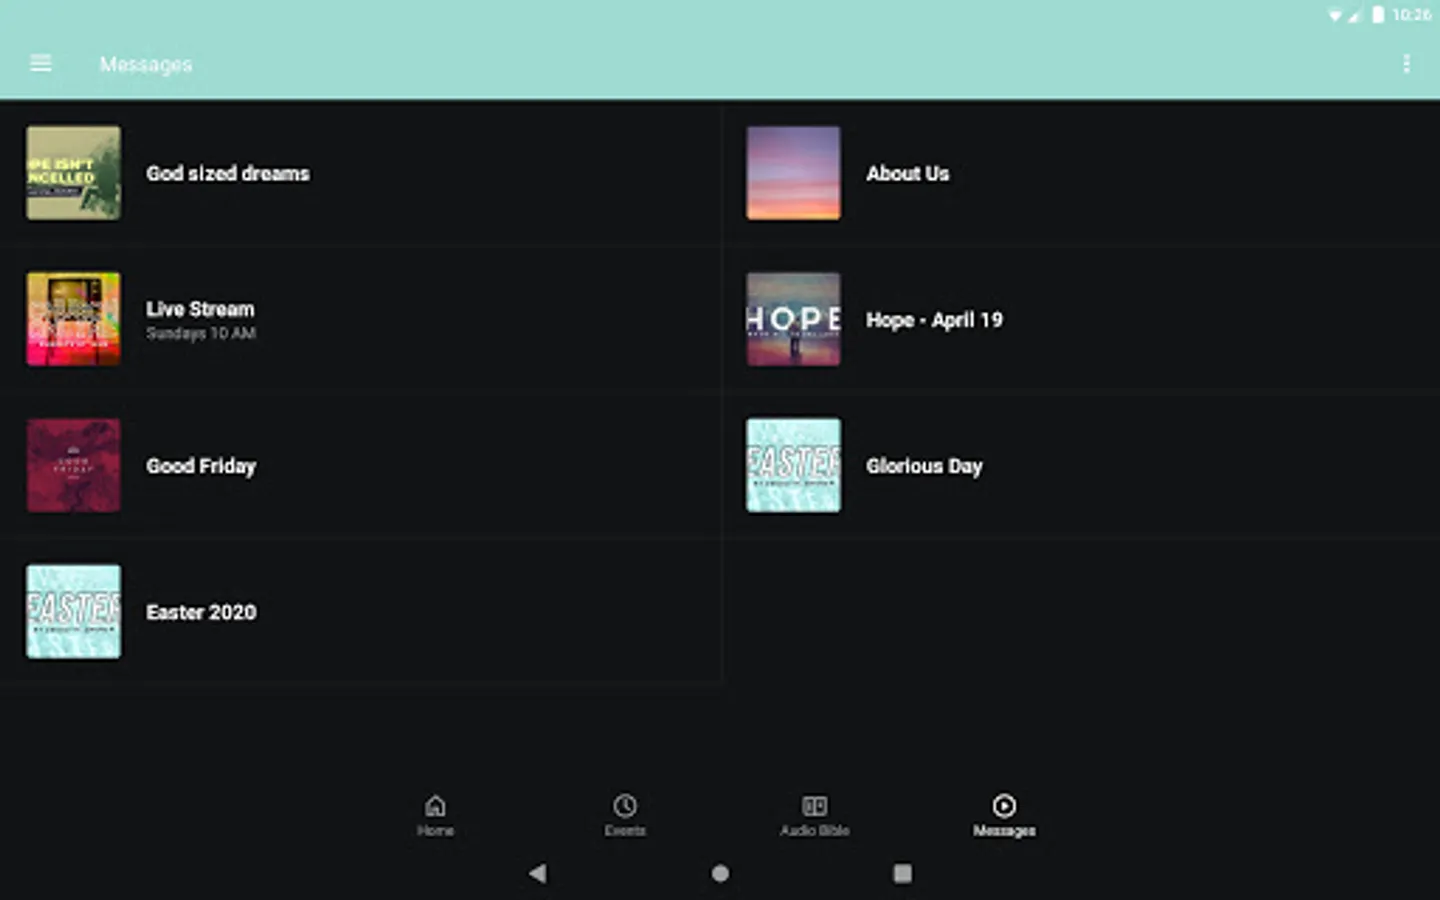Select Hope - April 19 message
The image size is (1440, 900).
933,319
